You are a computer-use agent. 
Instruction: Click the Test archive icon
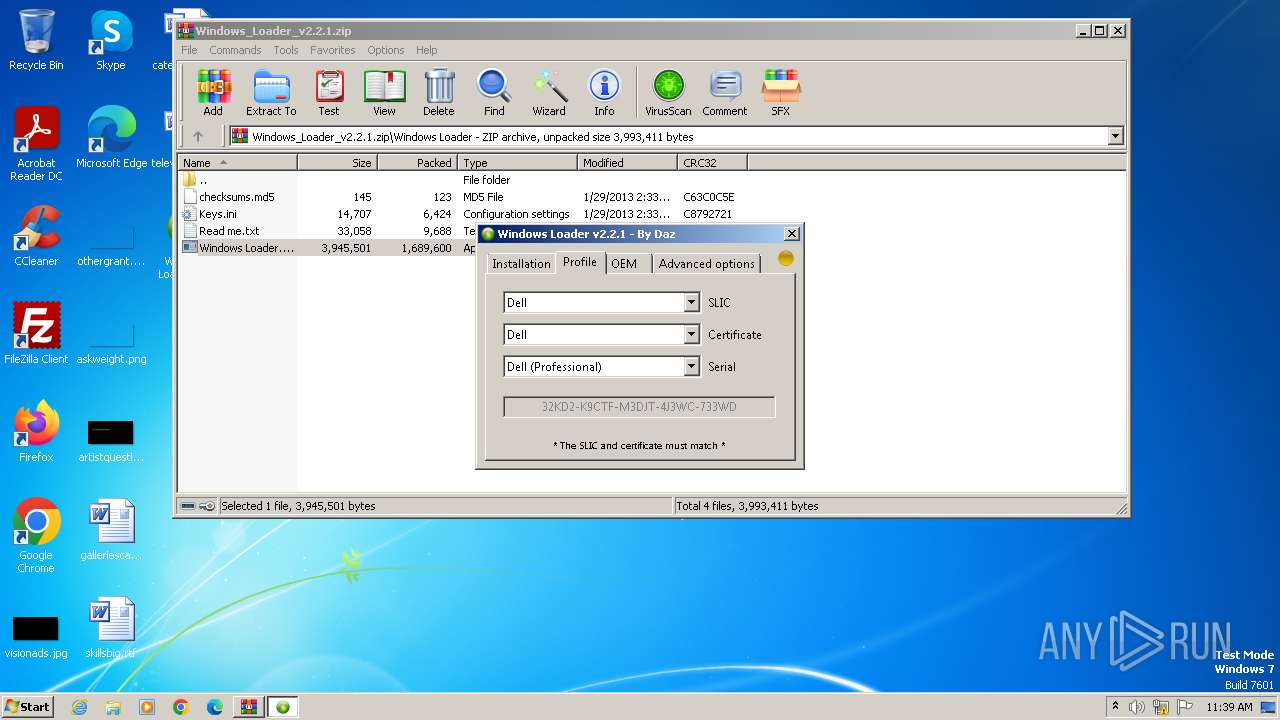click(x=329, y=92)
